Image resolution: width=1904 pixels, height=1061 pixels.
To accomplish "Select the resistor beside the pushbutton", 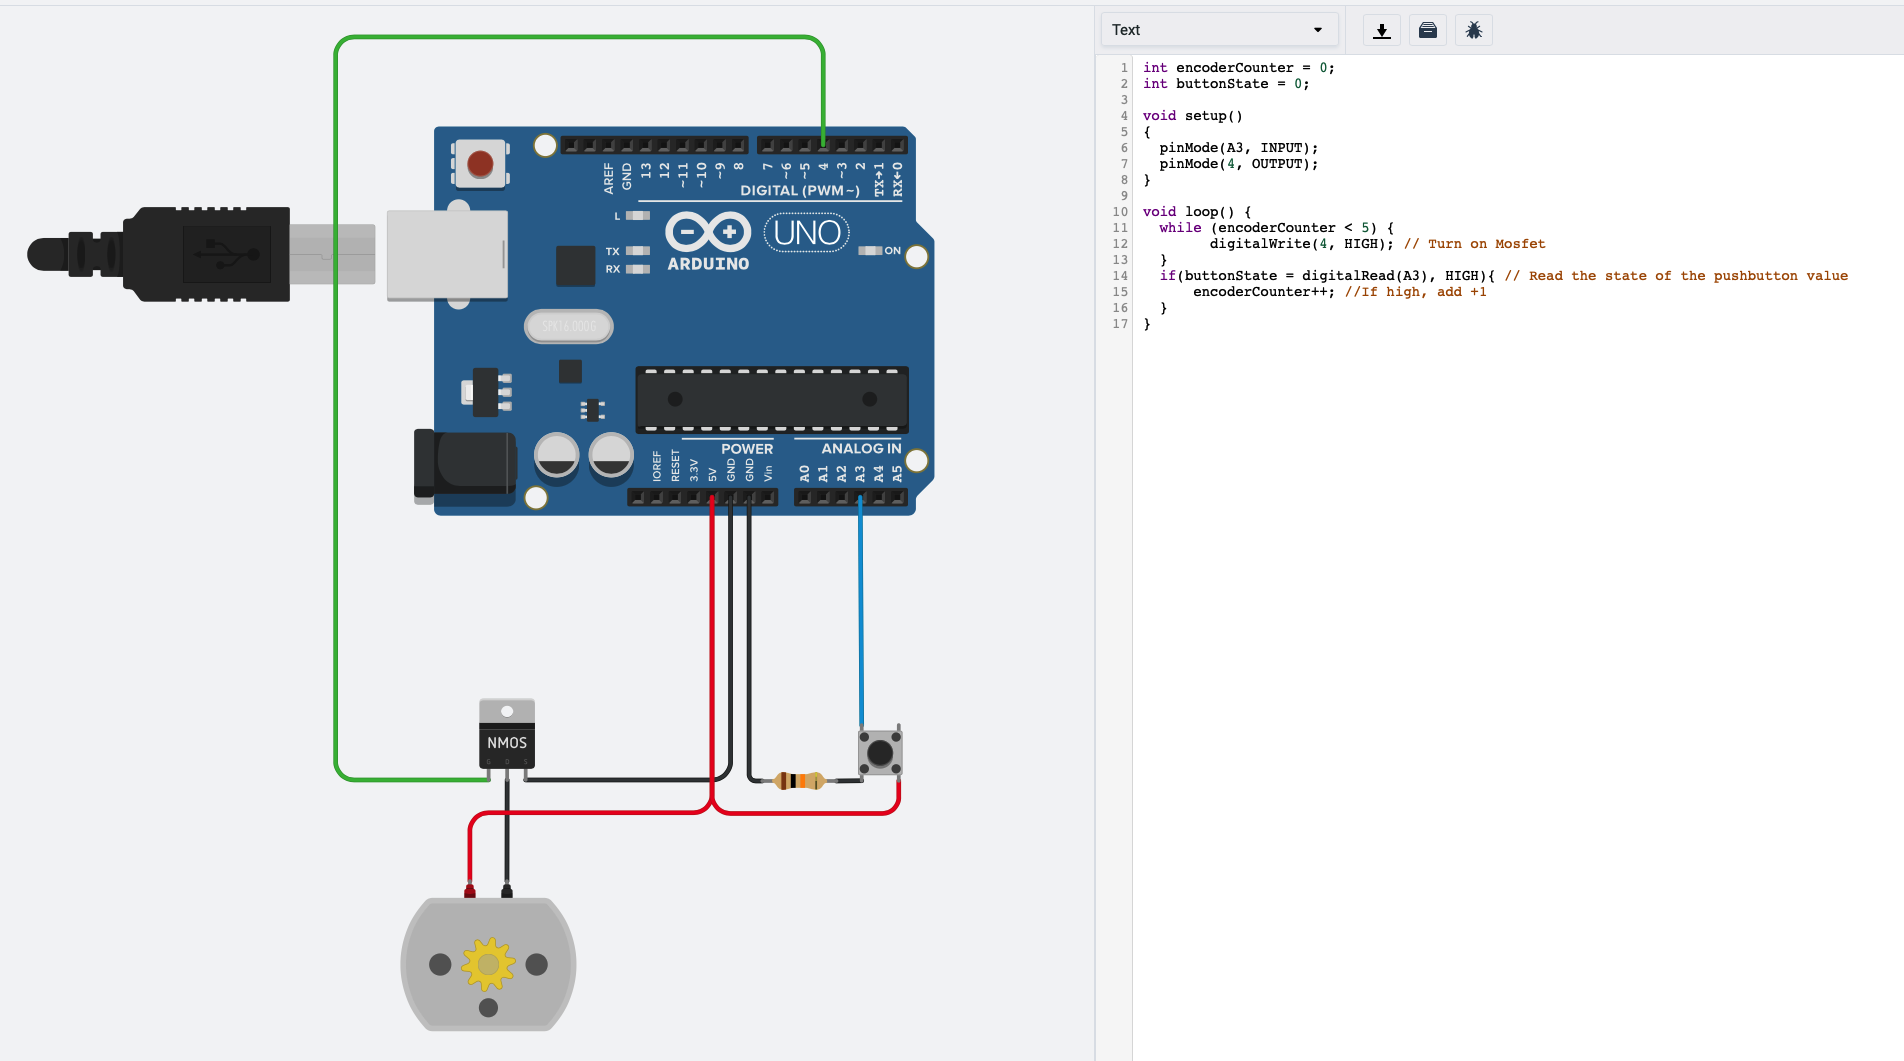I will [799, 780].
